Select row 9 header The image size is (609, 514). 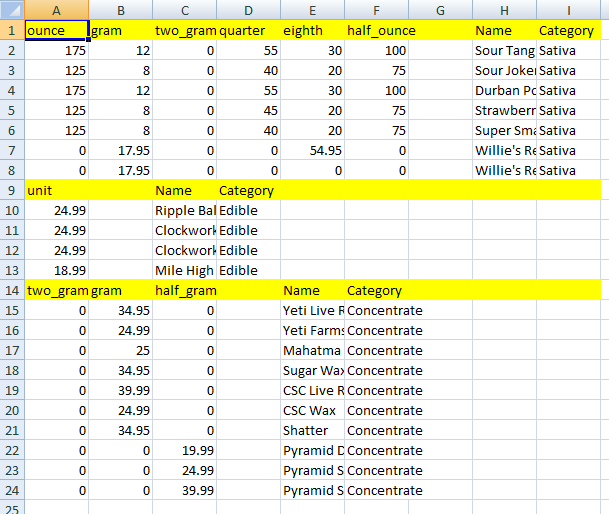pos(12,190)
